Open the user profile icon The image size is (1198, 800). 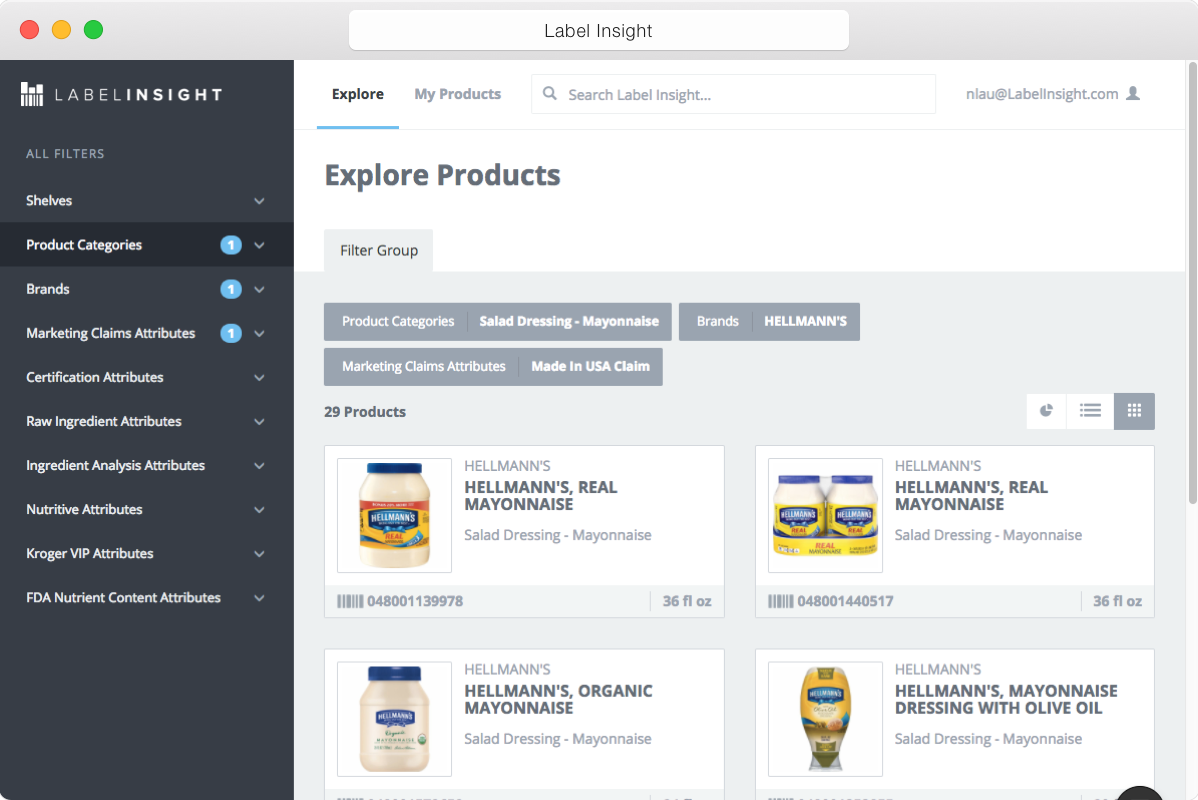1133,93
